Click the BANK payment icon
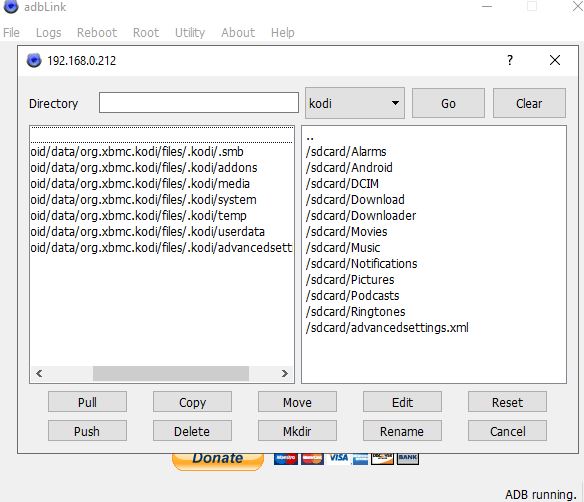Viewport: 584px width, 502px height. tap(408, 459)
